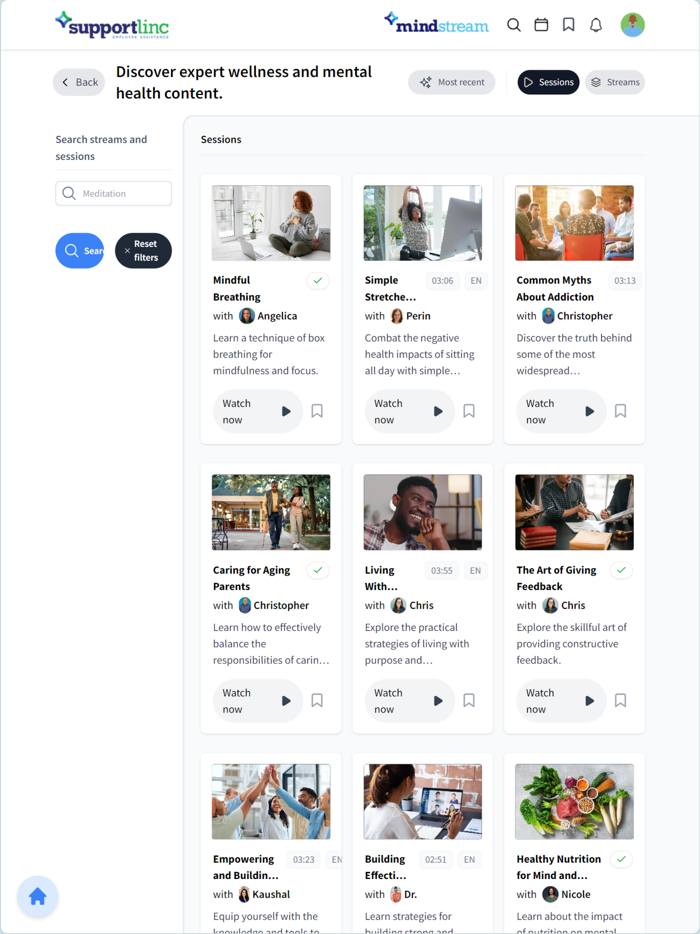Click Nicole's presenter avatar
Viewport: 700px width, 934px height.
(550, 894)
